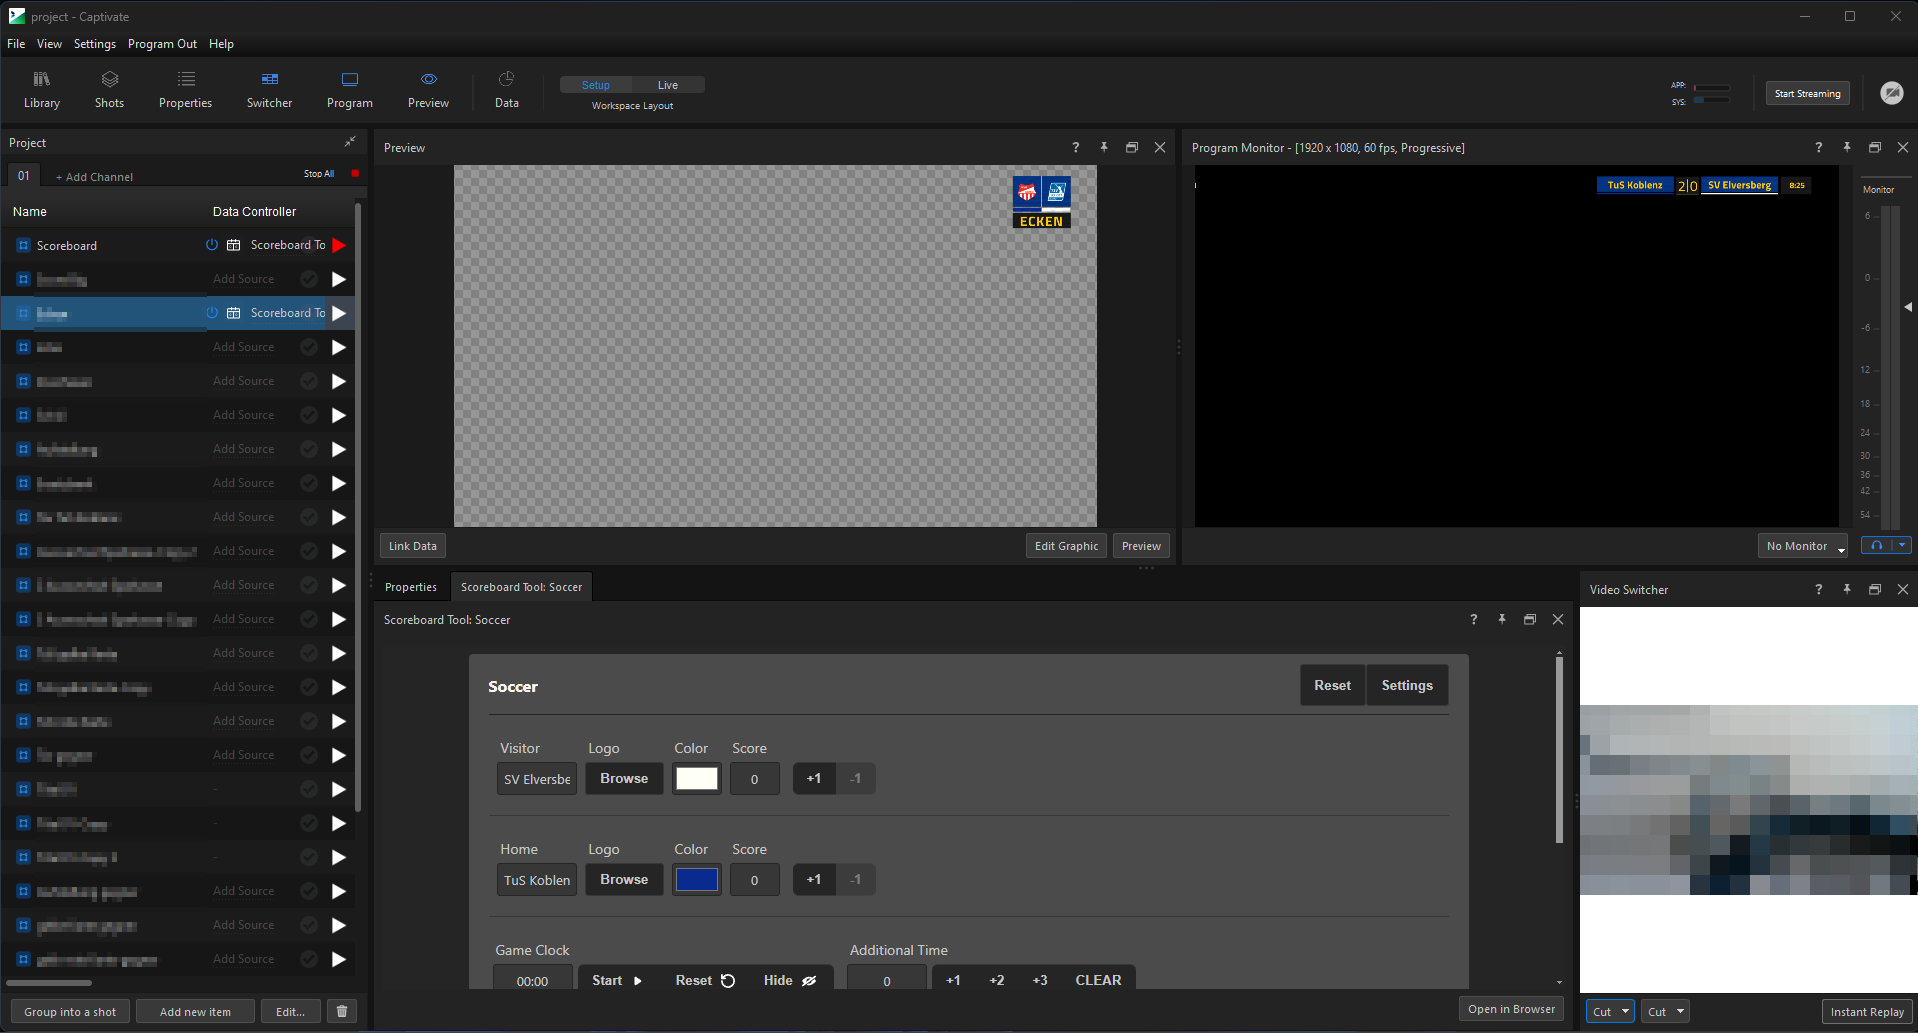
Task: Collapse the audio monitor side arrow
Action: tap(1908, 307)
